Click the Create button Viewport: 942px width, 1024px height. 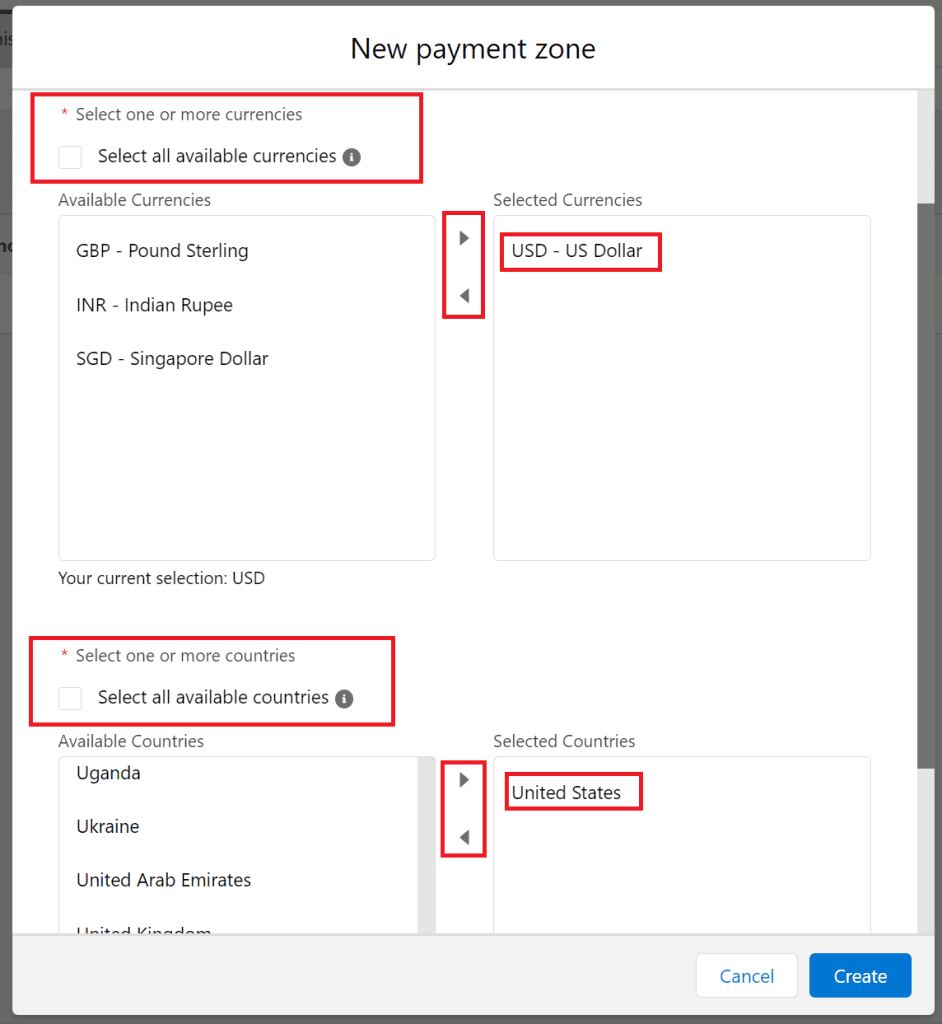tap(860, 976)
